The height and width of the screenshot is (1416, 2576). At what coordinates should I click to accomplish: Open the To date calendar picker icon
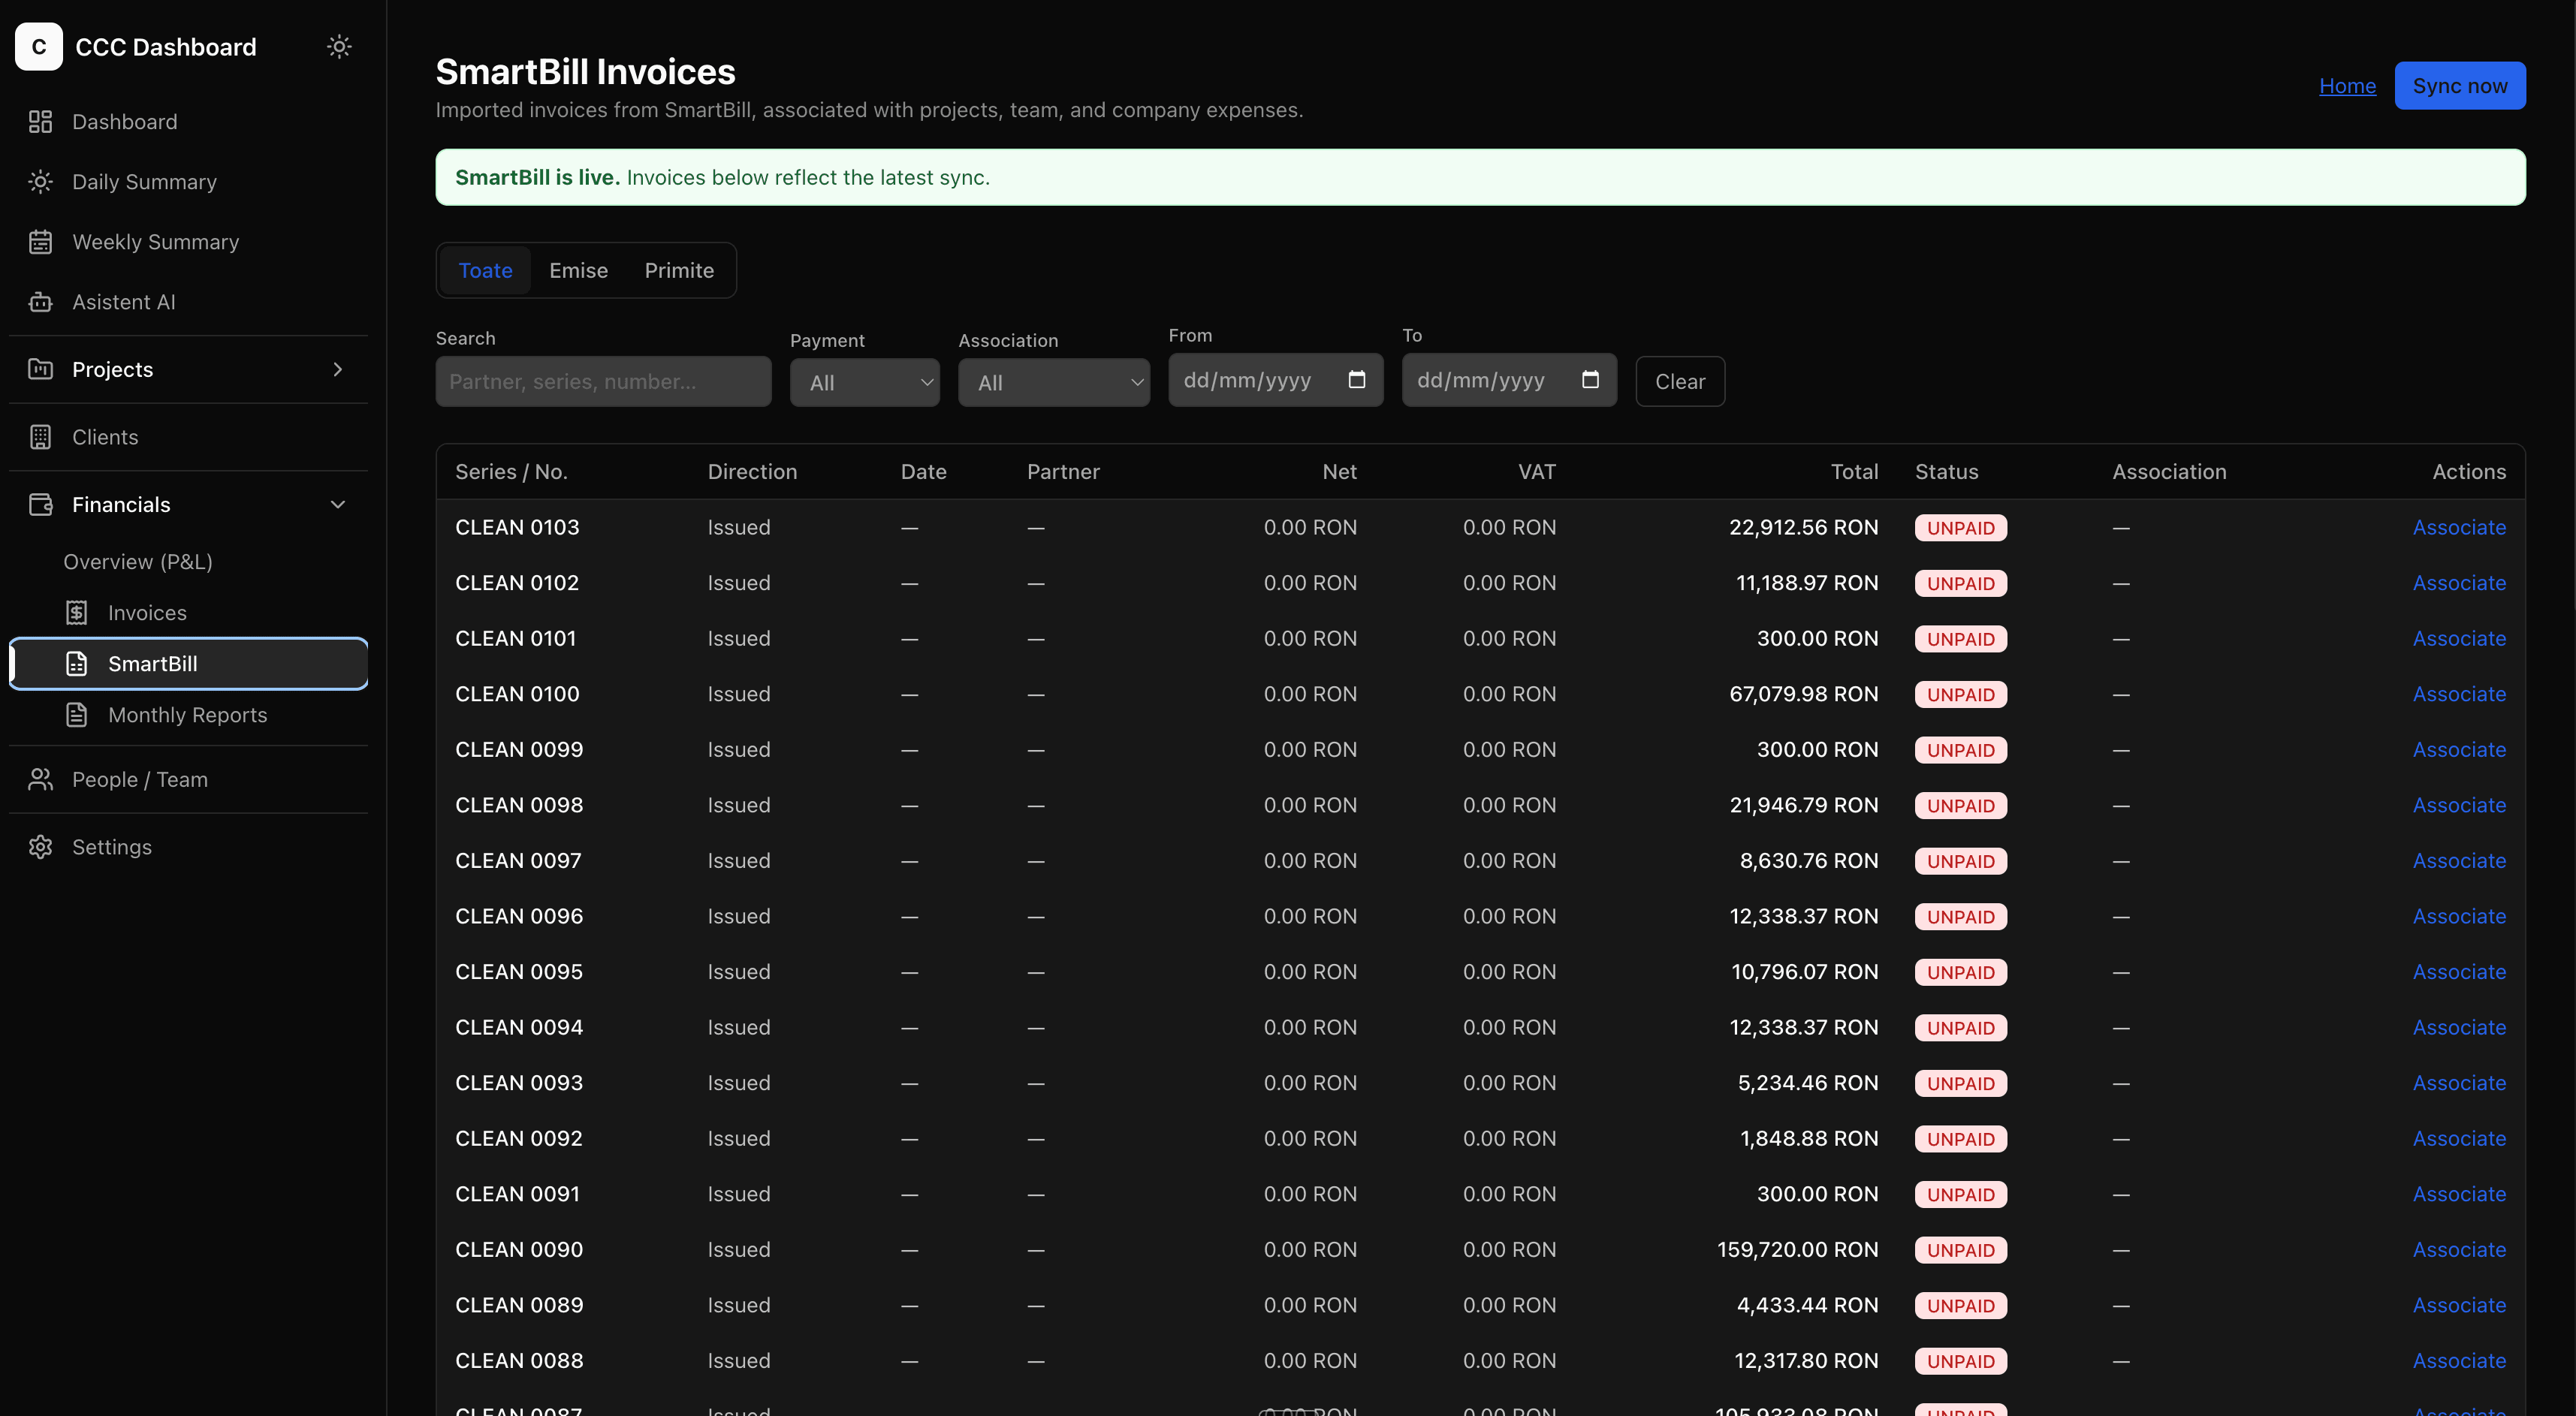tap(1590, 379)
